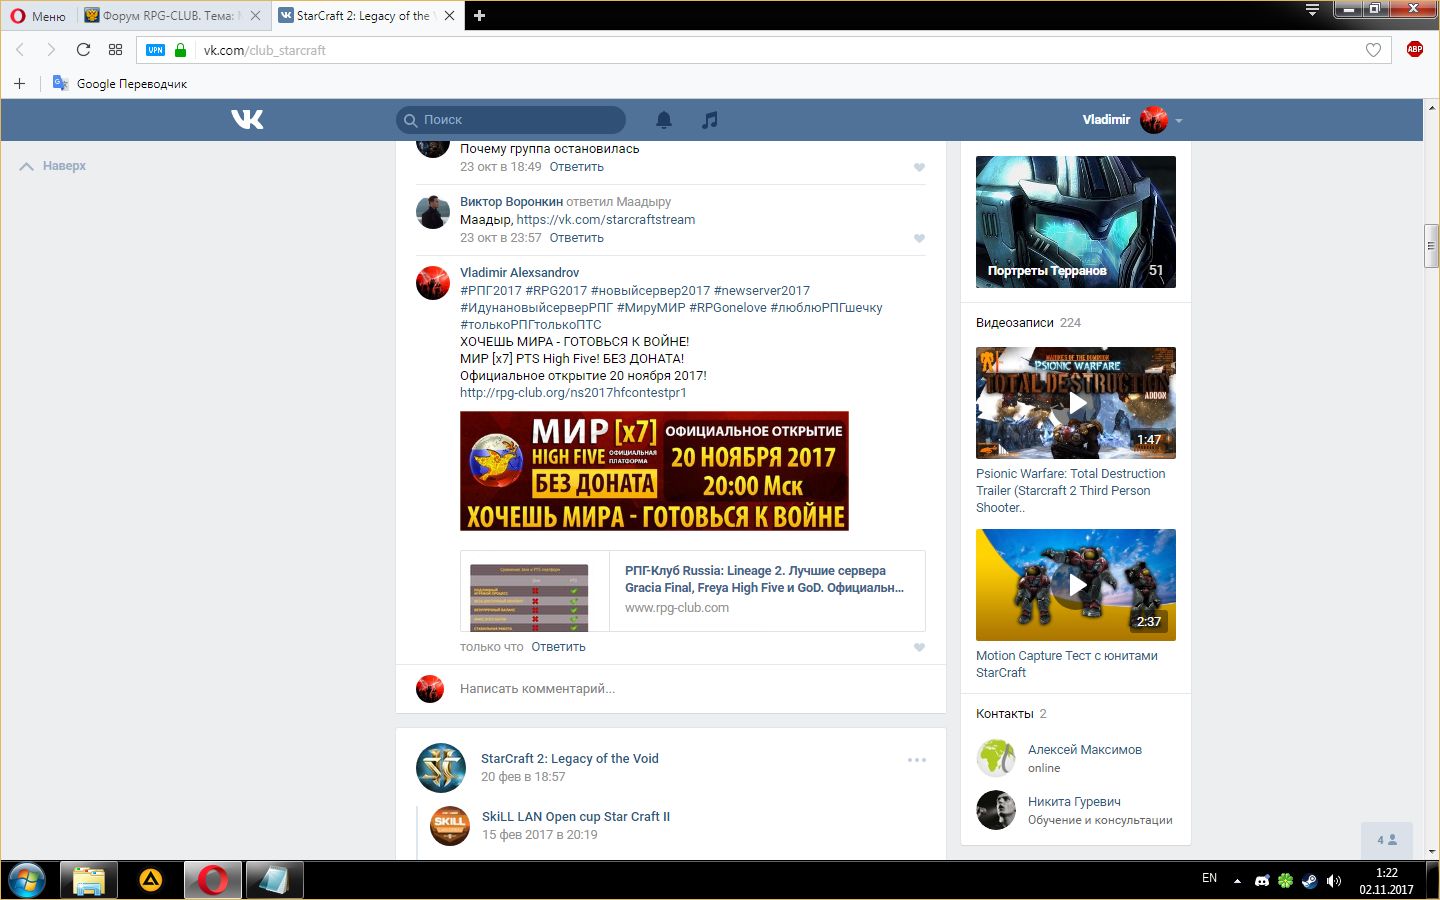The width and height of the screenshot is (1440, 900).
Task: Add a bookmark with plus icon
Action: coord(19,84)
